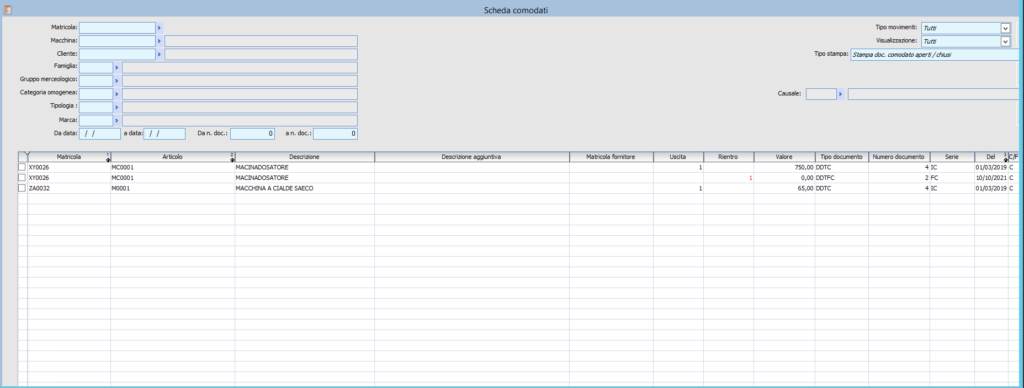1024x388 pixels.
Task: Click the lookup arrow next to Macchina field
Action: tap(159, 41)
